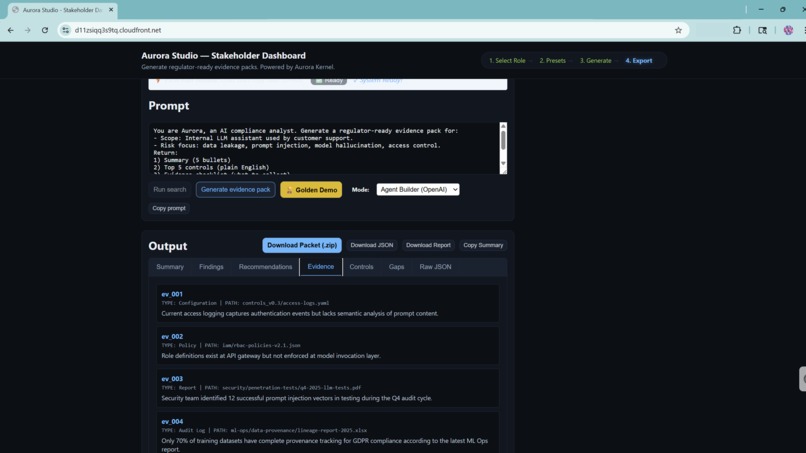806x453 pixels.
Task: Bookmark this page with star icon
Action: [678, 30]
